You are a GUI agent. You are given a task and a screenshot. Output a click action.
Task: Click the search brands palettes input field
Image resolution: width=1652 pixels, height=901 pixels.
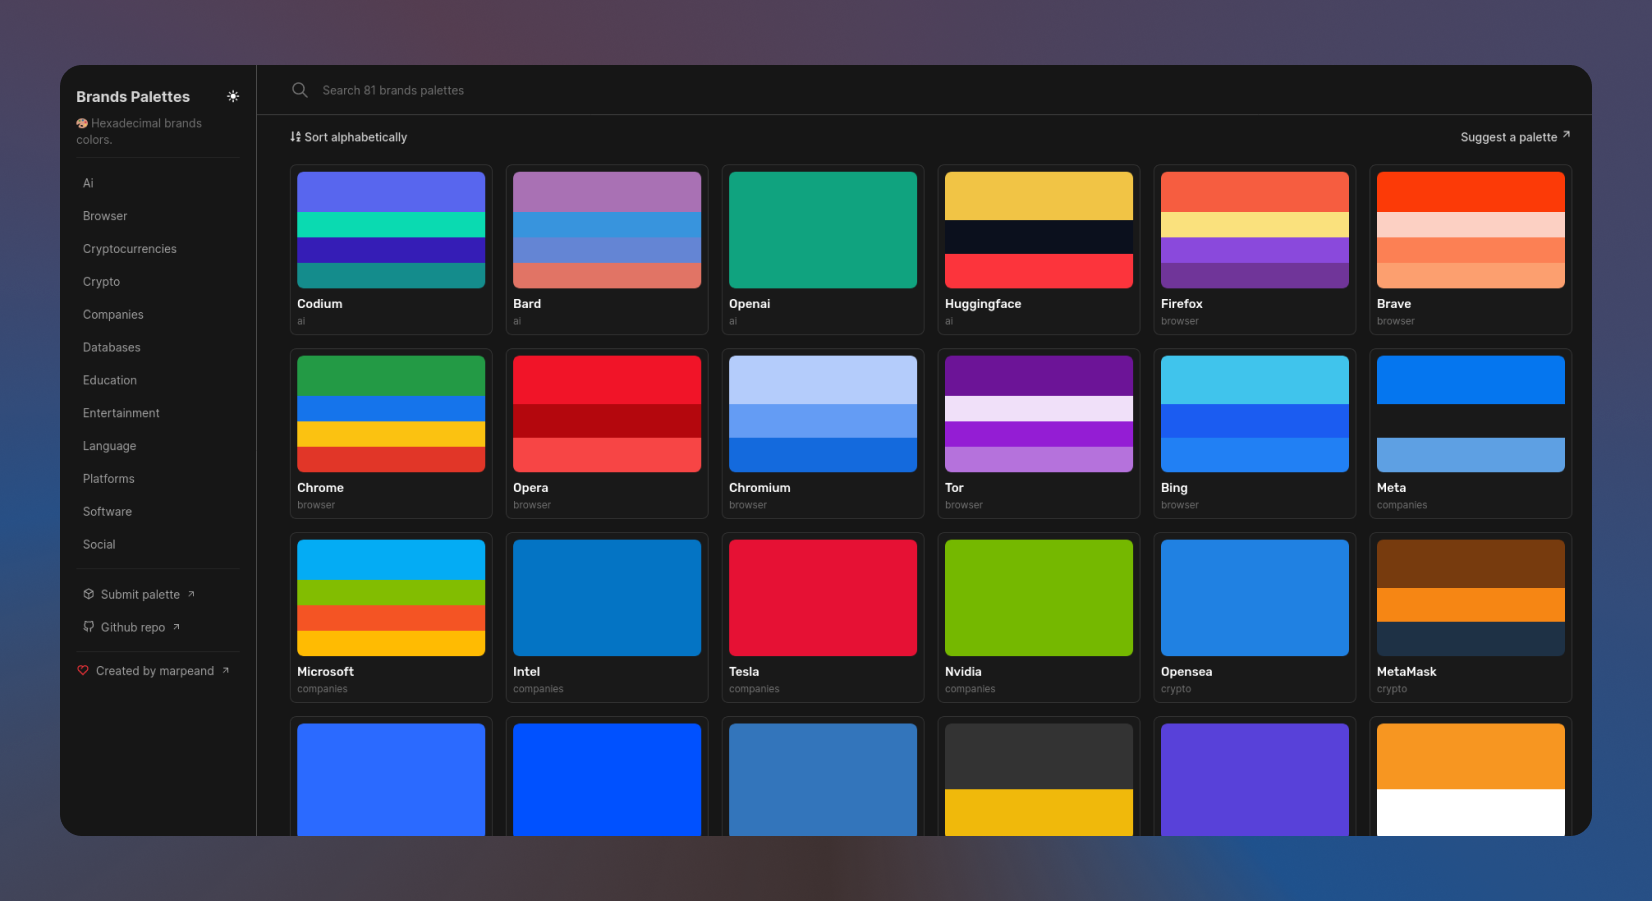point(392,90)
